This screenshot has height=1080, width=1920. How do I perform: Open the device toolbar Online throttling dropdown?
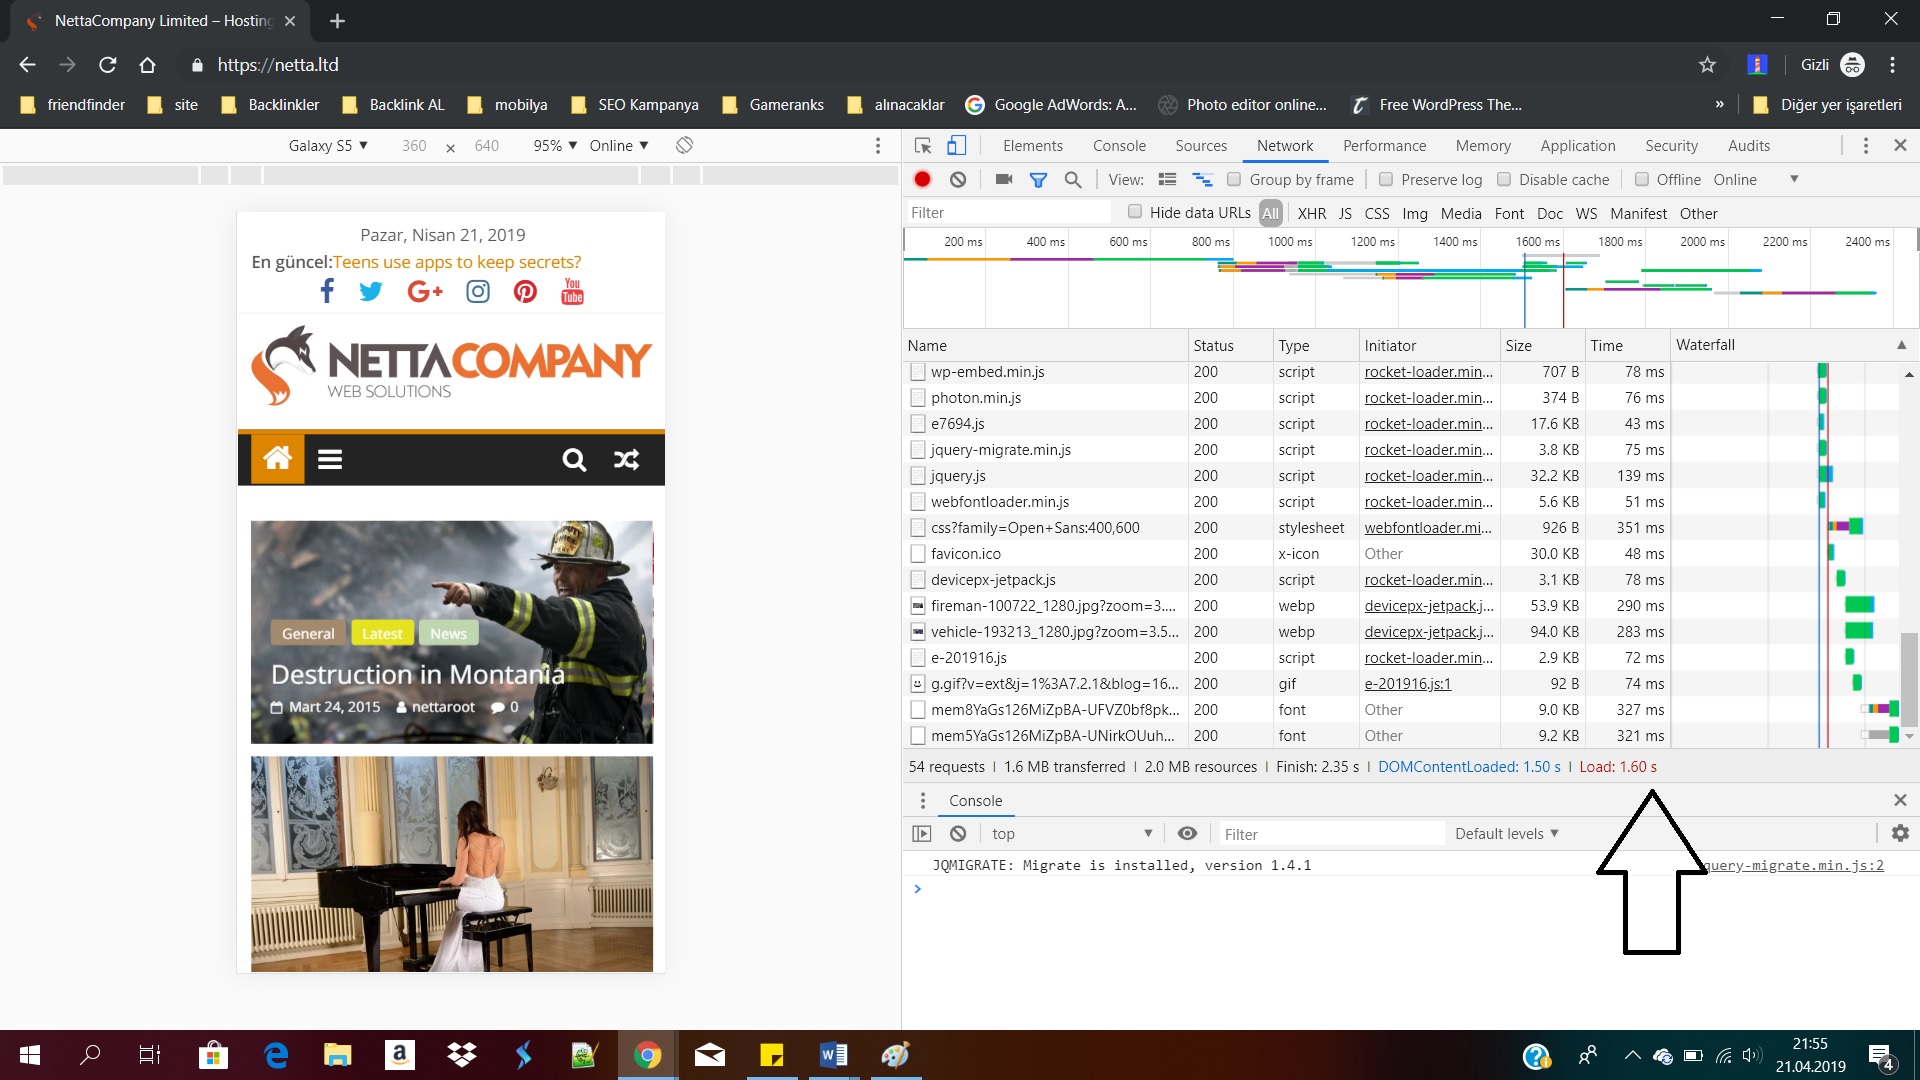619,146
